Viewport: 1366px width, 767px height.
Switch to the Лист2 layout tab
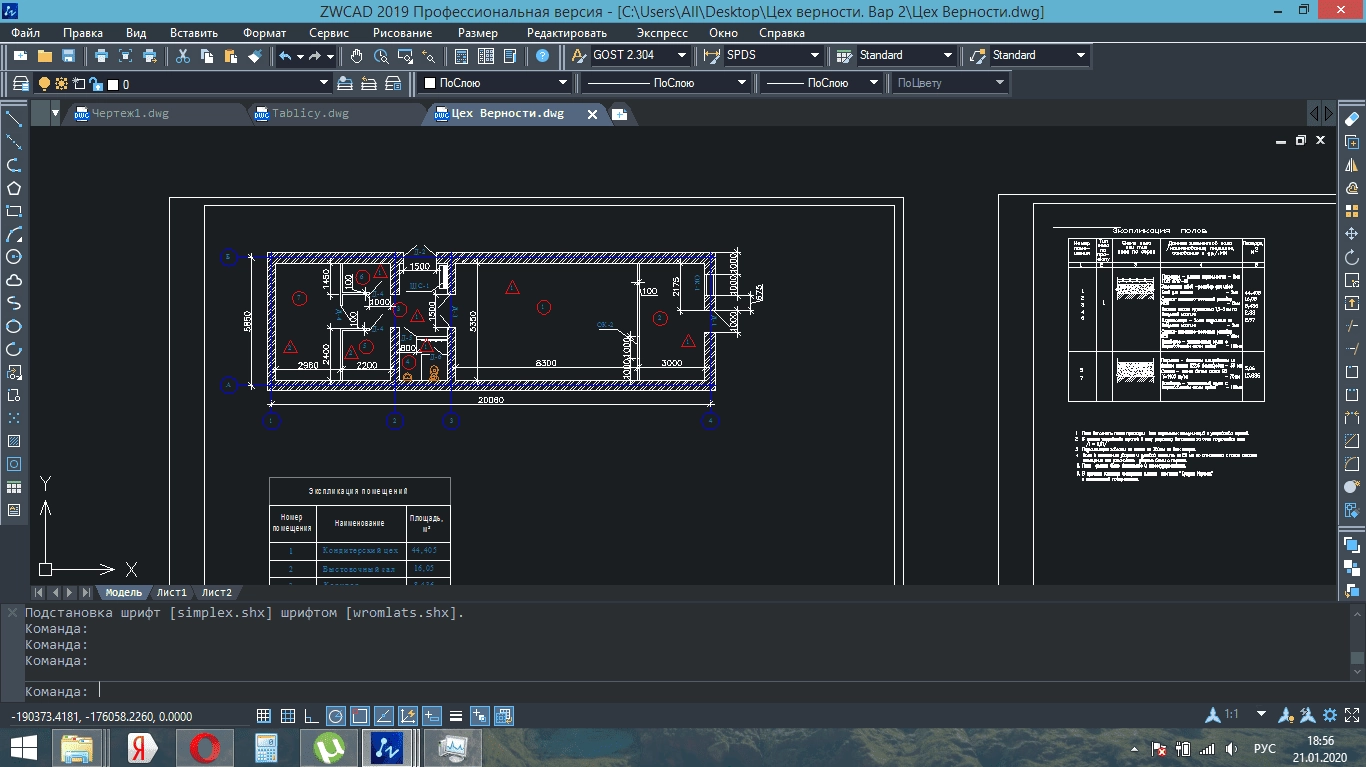(217, 593)
